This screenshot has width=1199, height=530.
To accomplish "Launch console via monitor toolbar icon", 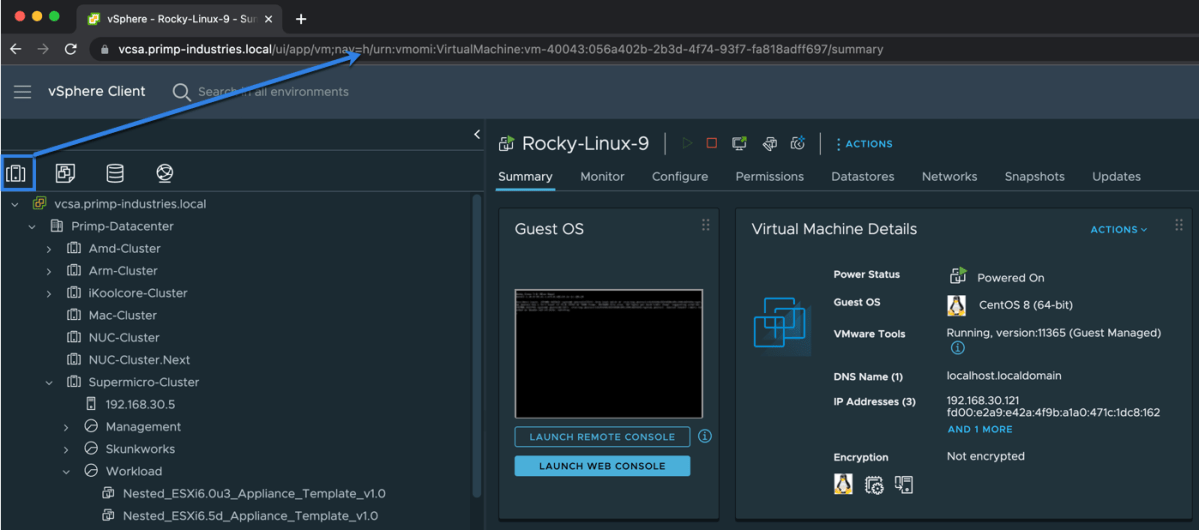I will pyautogui.click(x=739, y=143).
